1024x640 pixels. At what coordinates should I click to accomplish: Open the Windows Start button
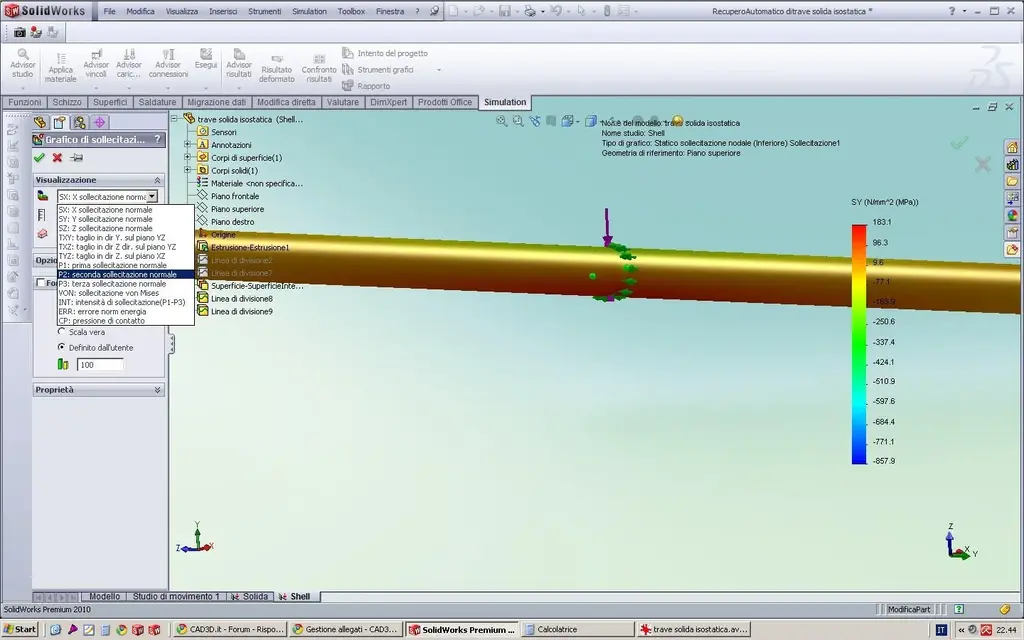coord(20,630)
